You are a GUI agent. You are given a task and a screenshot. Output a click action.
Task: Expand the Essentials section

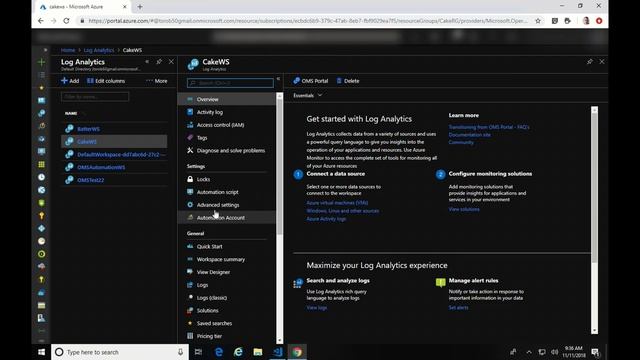point(308,96)
